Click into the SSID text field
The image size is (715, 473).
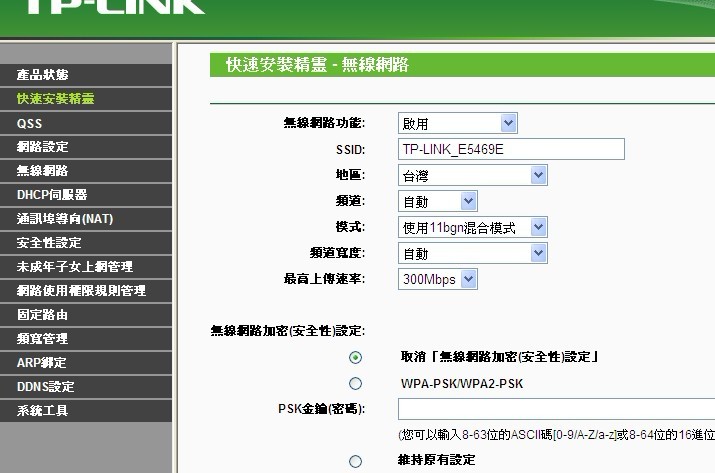tap(511, 149)
